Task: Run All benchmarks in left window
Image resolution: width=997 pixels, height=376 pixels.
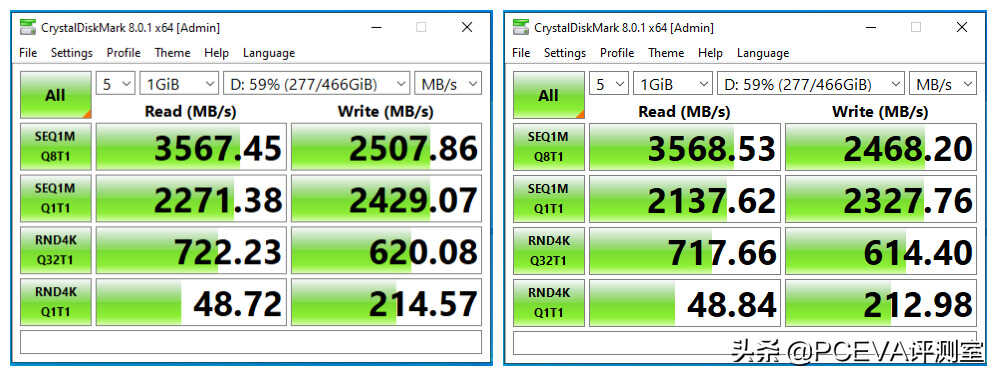Action: click(x=55, y=95)
